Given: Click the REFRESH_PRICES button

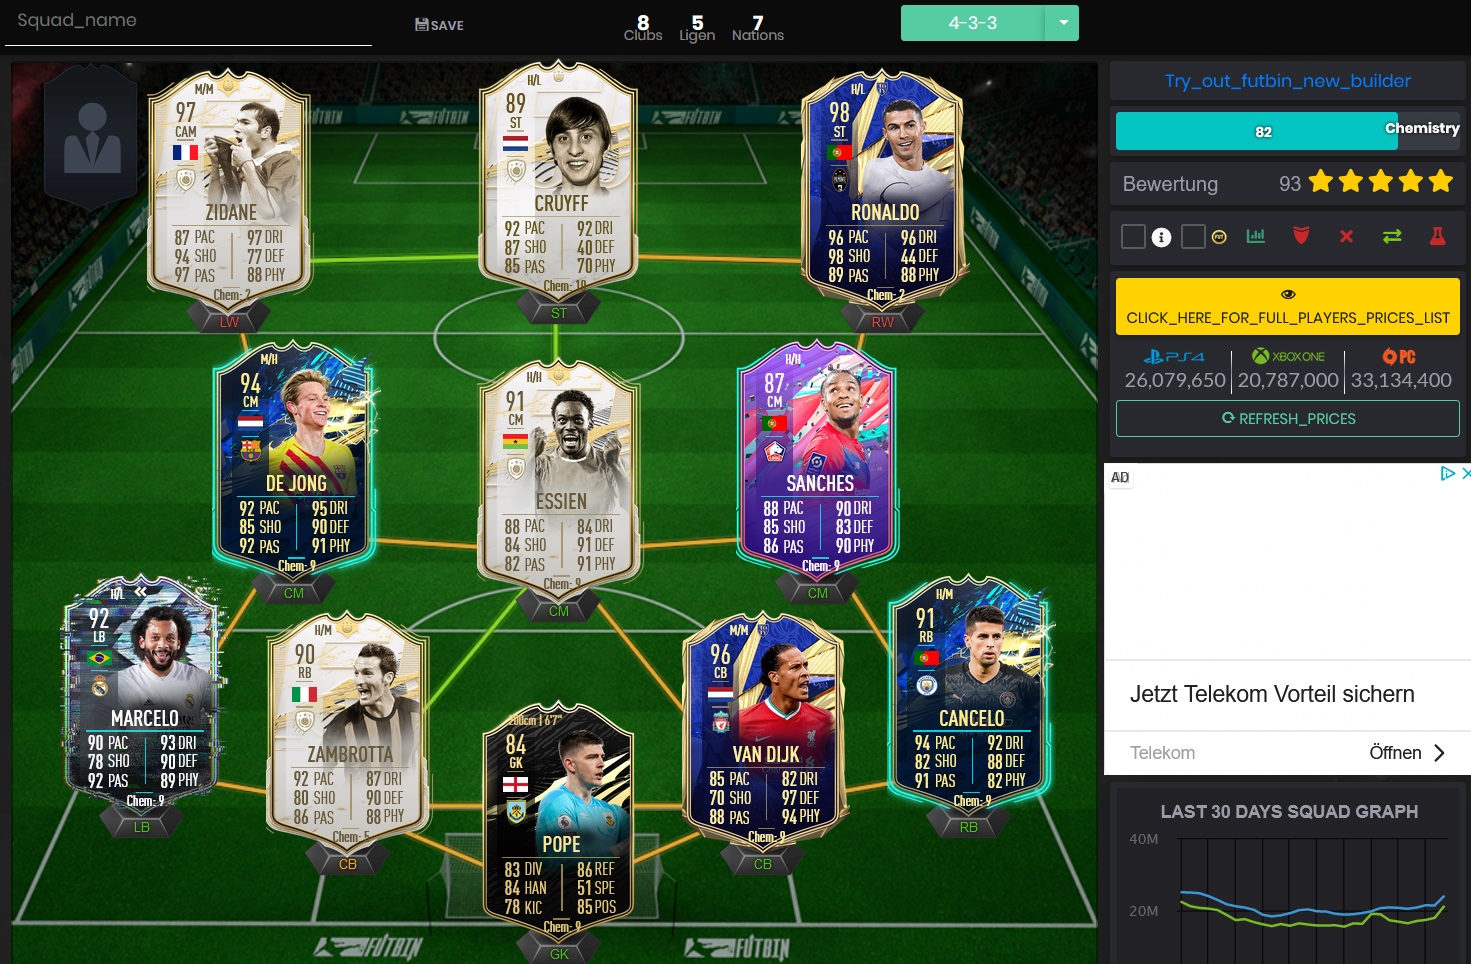Looking at the screenshot, I should (1288, 418).
